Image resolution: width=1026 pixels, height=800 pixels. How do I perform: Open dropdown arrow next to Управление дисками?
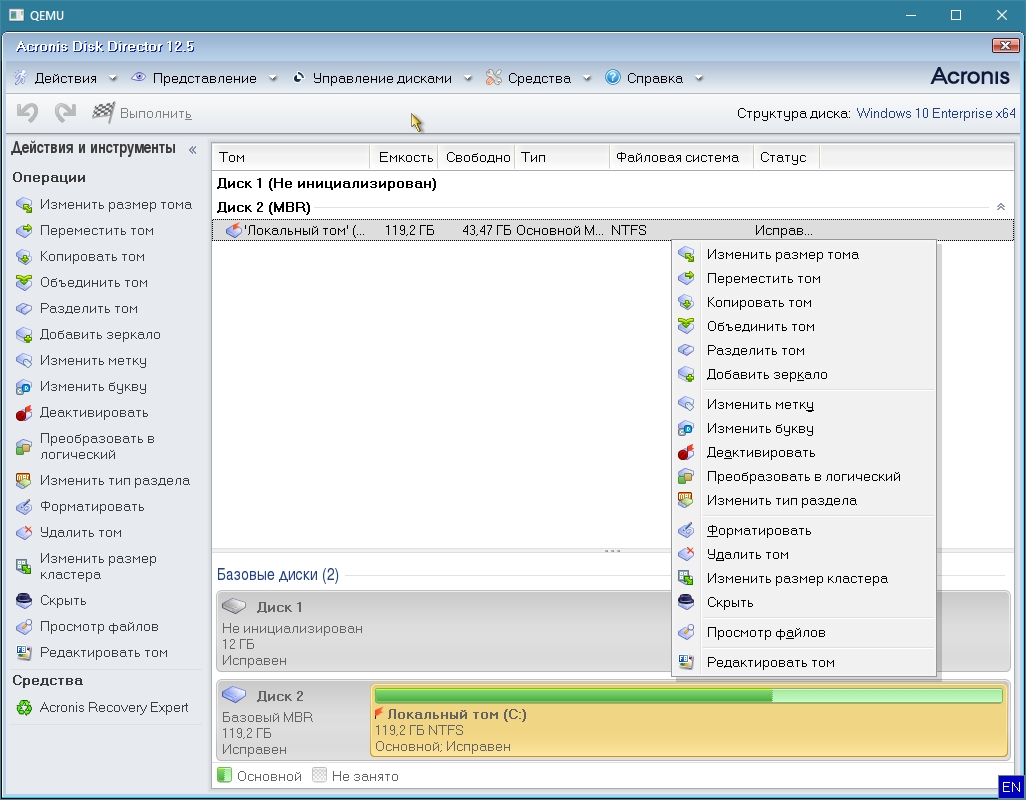[x=468, y=78]
